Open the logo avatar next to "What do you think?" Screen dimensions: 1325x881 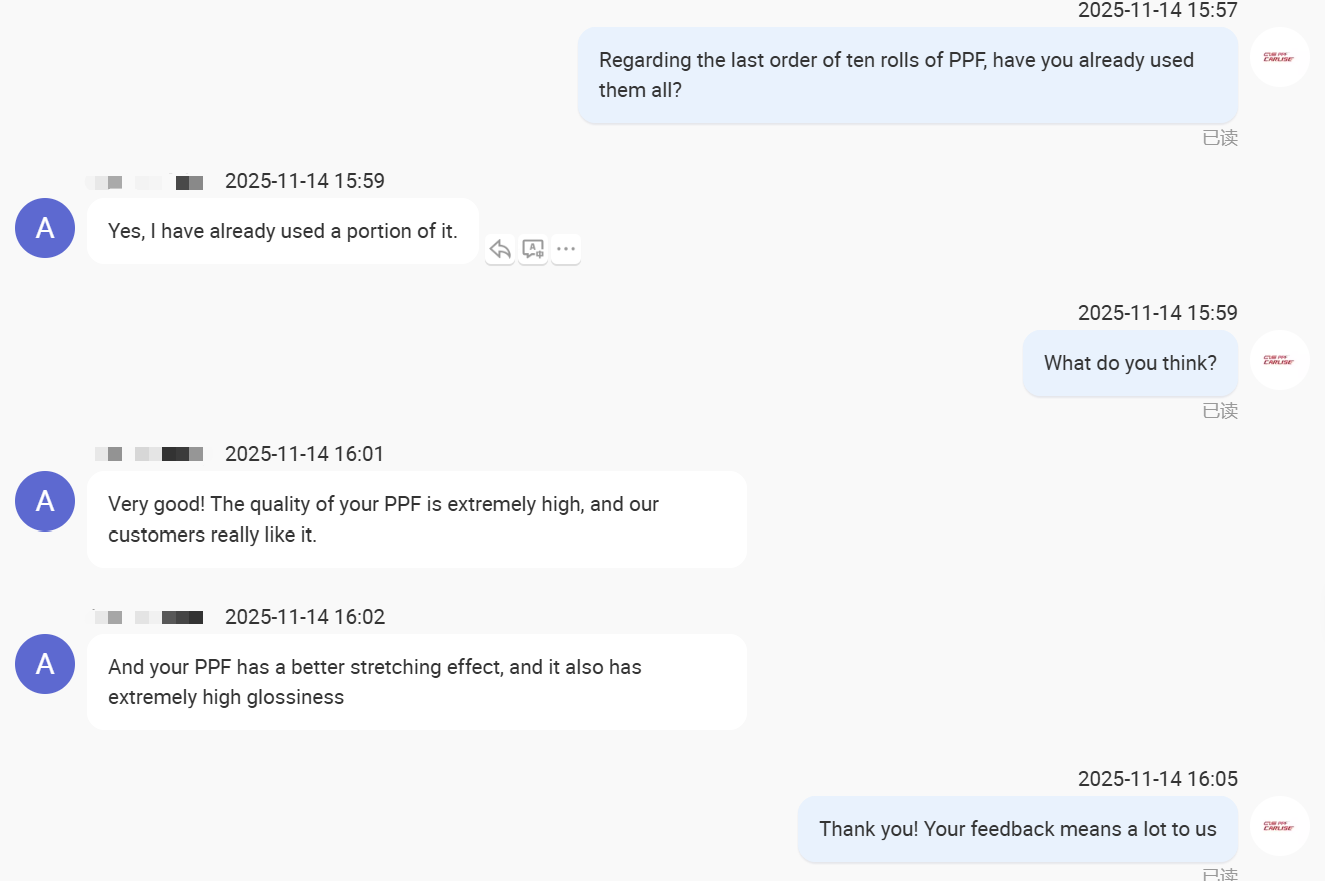pyautogui.click(x=1279, y=360)
